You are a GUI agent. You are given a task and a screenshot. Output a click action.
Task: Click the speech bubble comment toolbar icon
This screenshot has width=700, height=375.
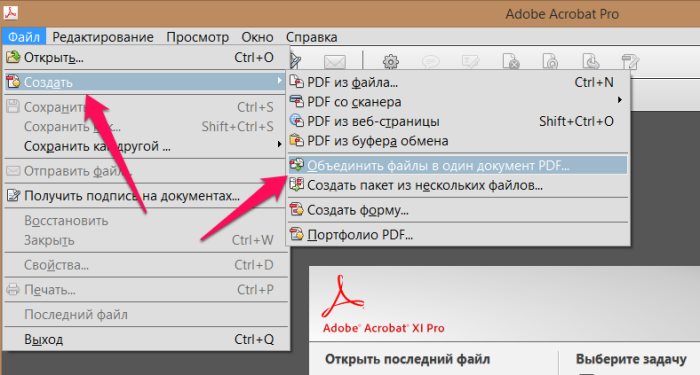click(430, 62)
